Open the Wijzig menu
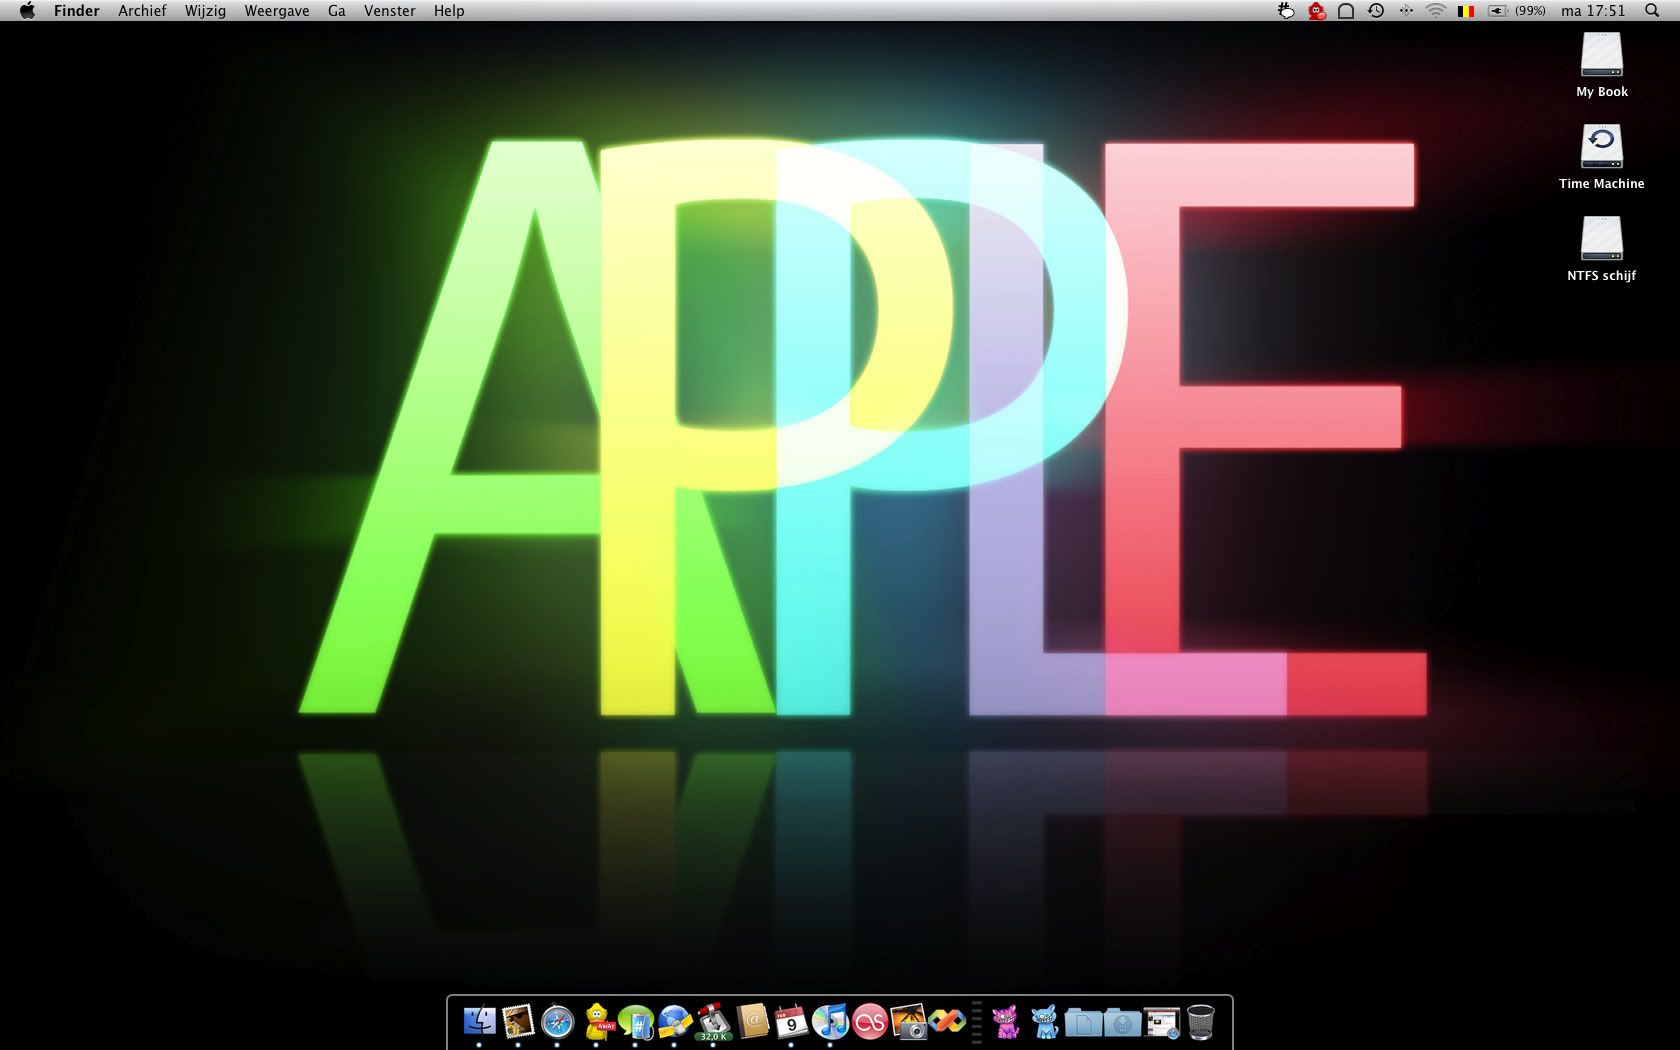 [x=205, y=11]
